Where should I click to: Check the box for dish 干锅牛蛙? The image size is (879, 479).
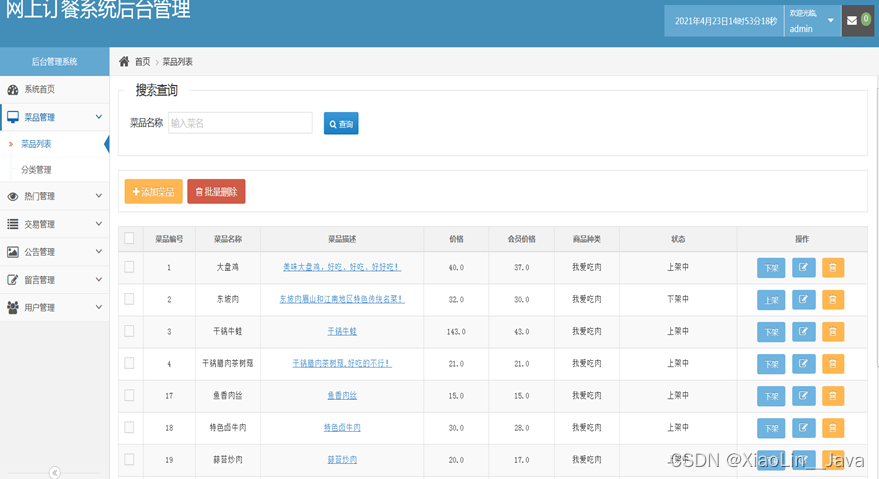(x=129, y=331)
